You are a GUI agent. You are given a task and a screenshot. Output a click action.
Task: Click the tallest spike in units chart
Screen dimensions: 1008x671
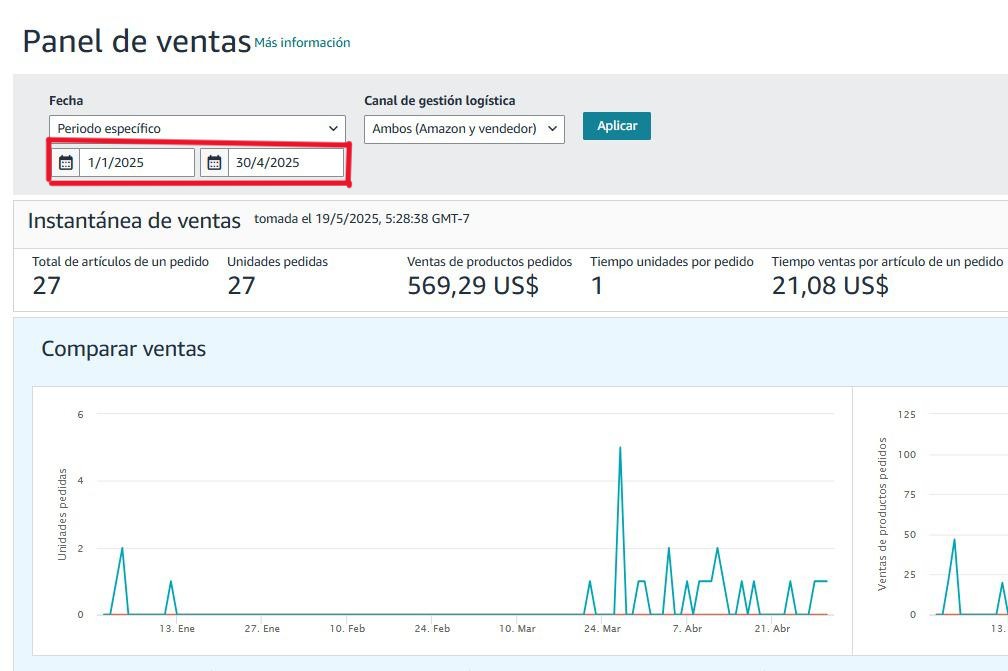click(620, 448)
